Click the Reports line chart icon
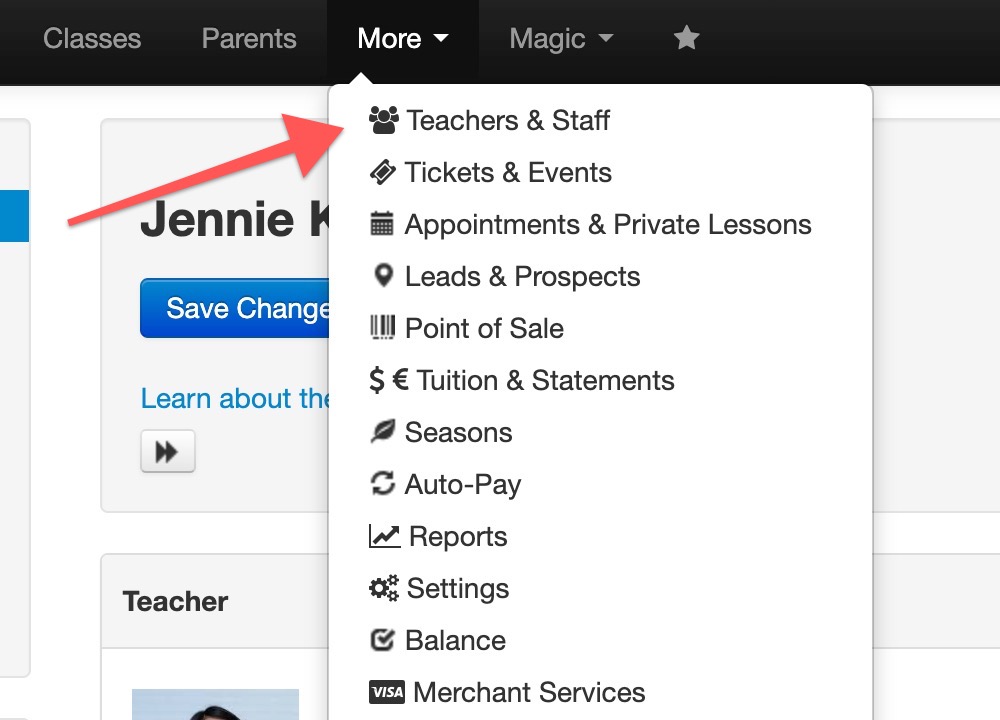Image resolution: width=1000 pixels, height=720 pixels. pos(385,536)
